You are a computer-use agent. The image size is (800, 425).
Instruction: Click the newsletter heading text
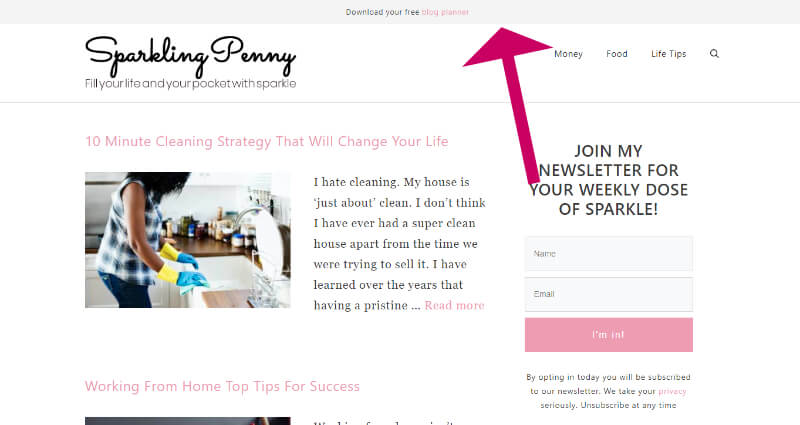tap(609, 180)
